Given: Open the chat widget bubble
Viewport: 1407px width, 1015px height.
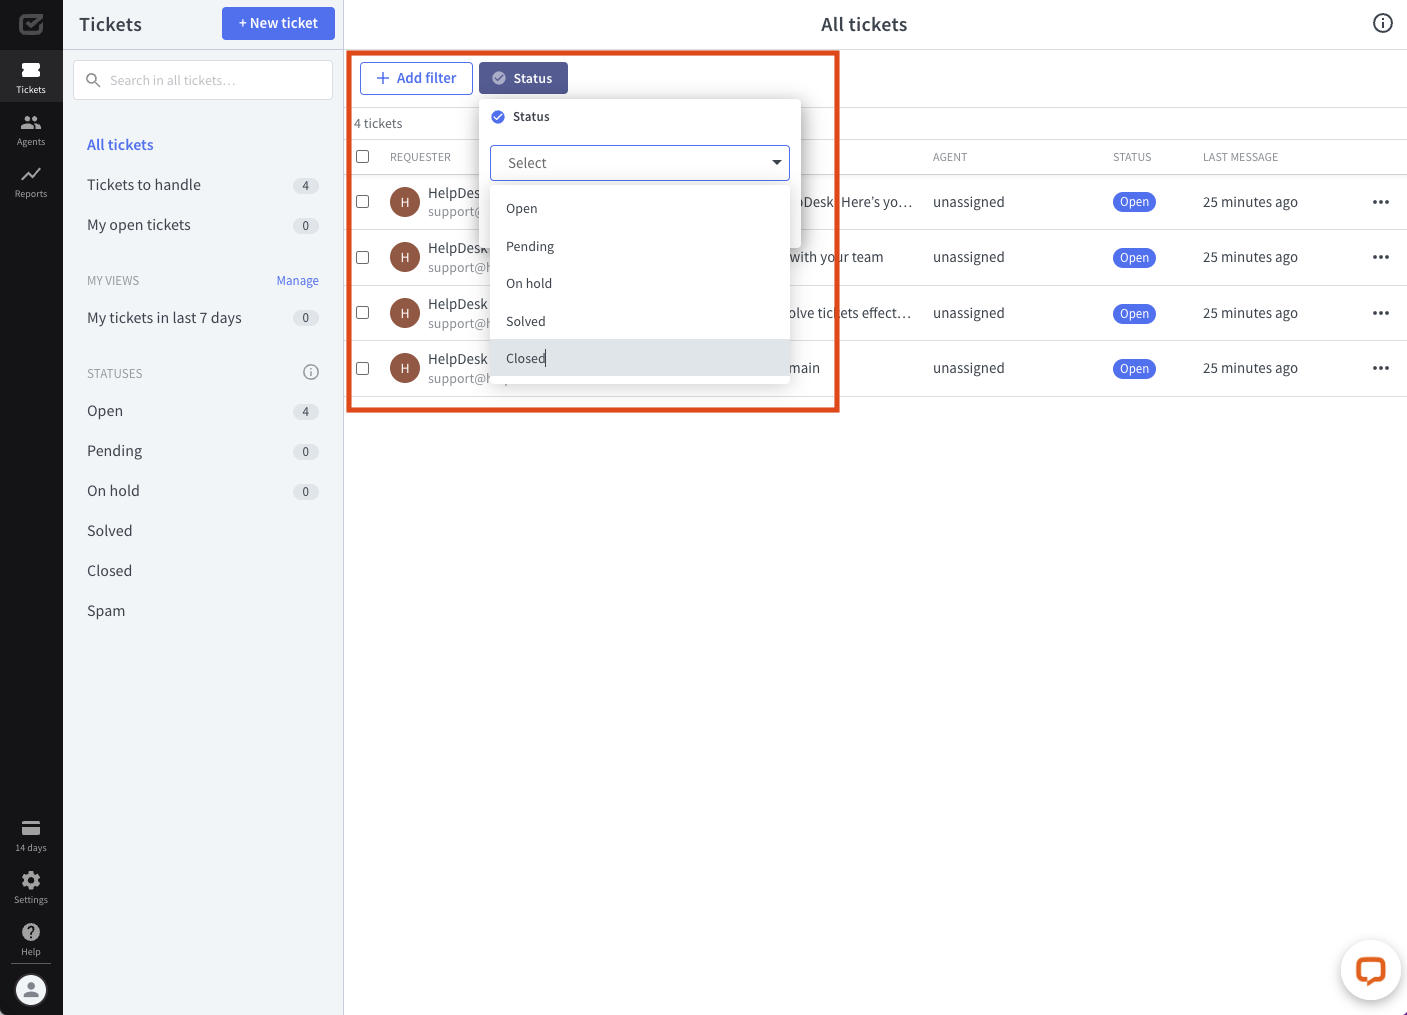Looking at the screenshot, I should click(1370, 970).
